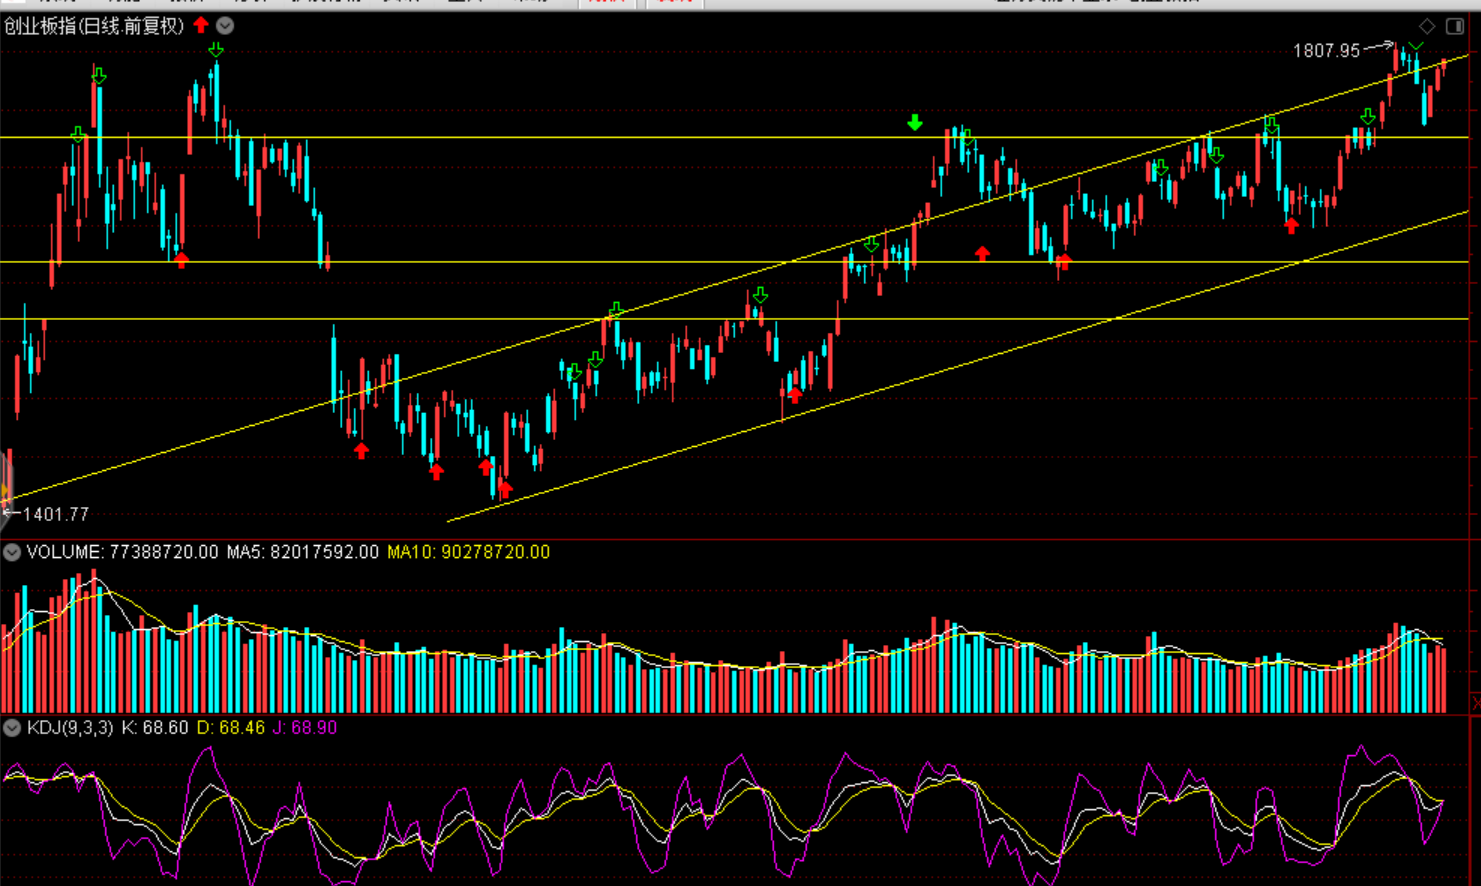Click the white MA5 volume average label
The height and width of the screenshot is (886, 1481).
303,552
